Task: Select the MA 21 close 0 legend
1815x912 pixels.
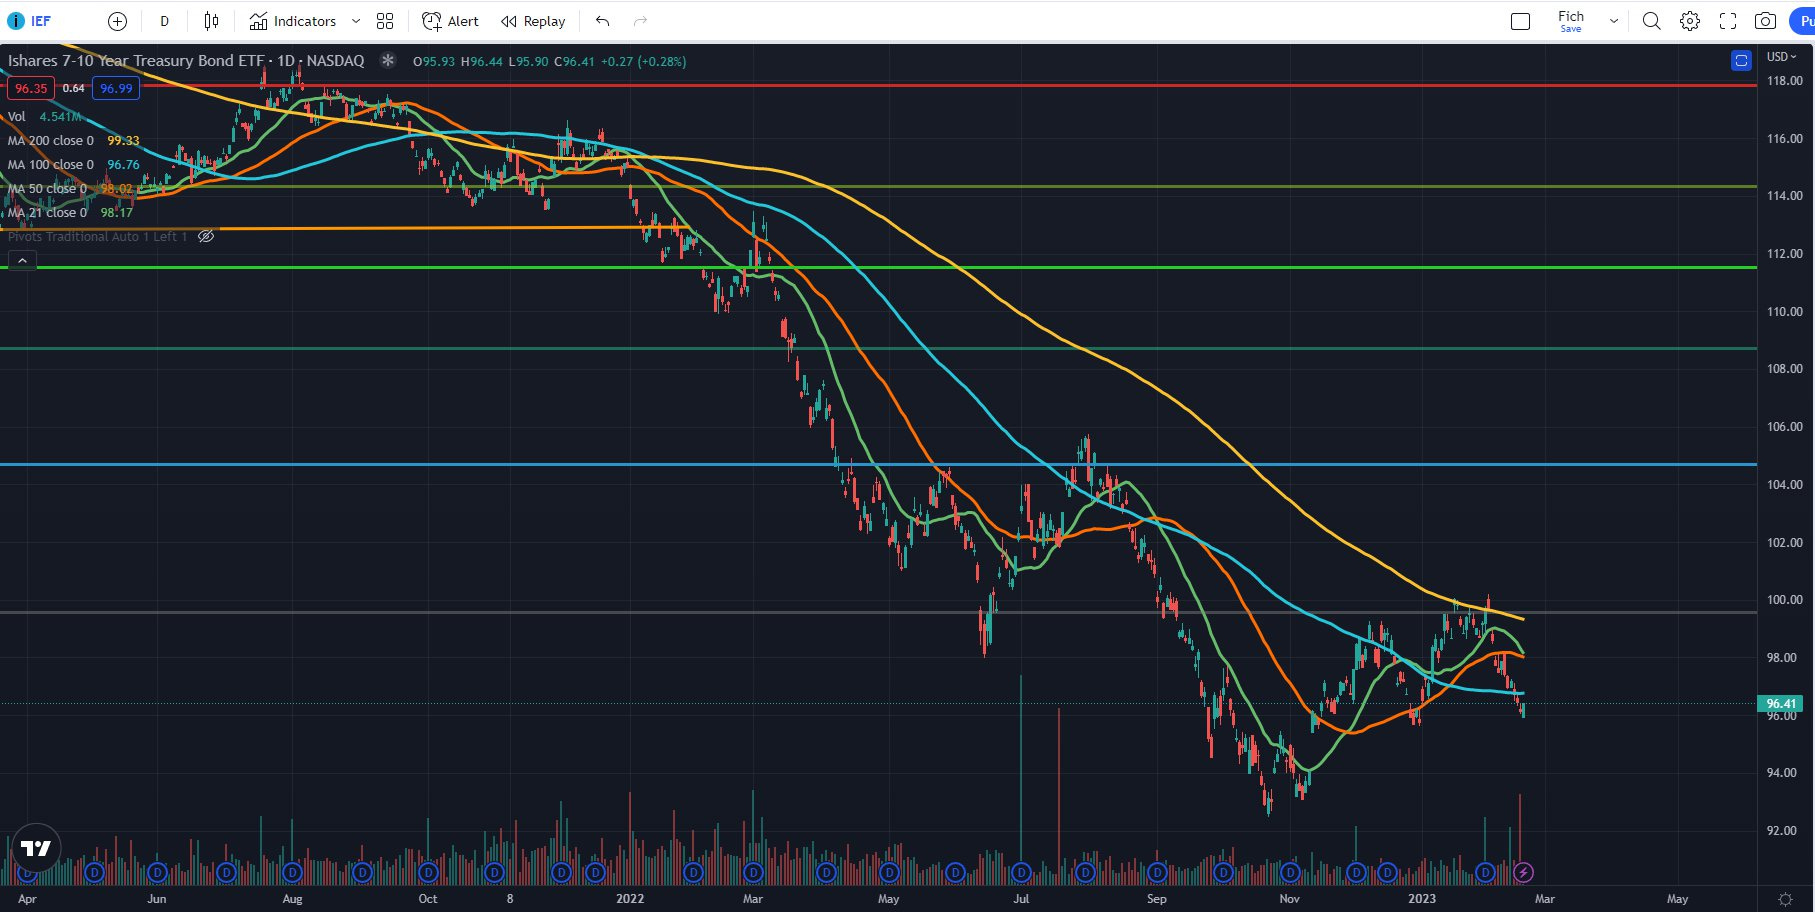Action: pos(47,213)
